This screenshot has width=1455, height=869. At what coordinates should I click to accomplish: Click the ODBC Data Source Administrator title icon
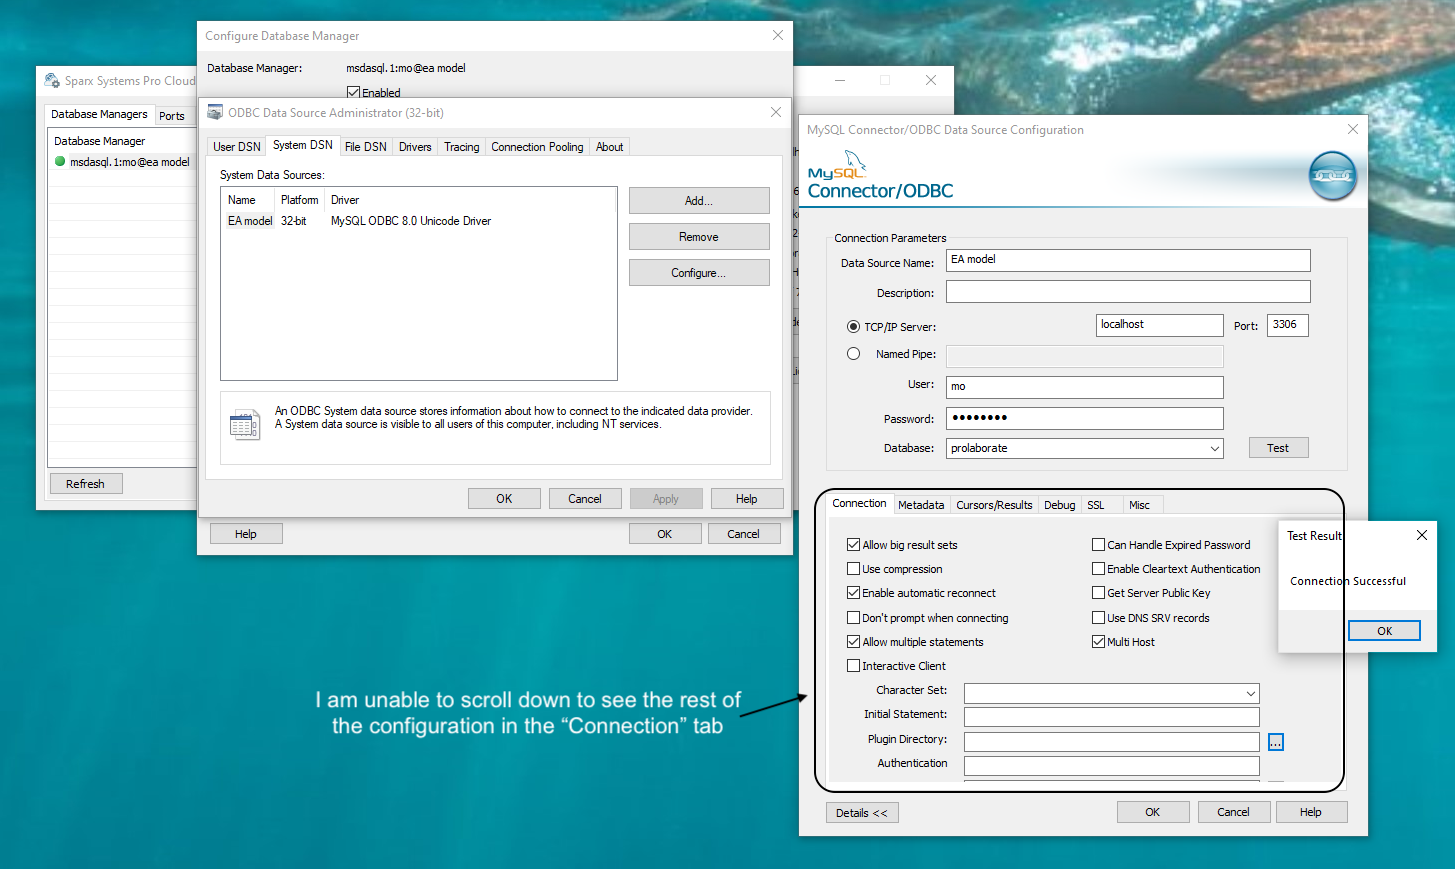[x=215, y=112]
